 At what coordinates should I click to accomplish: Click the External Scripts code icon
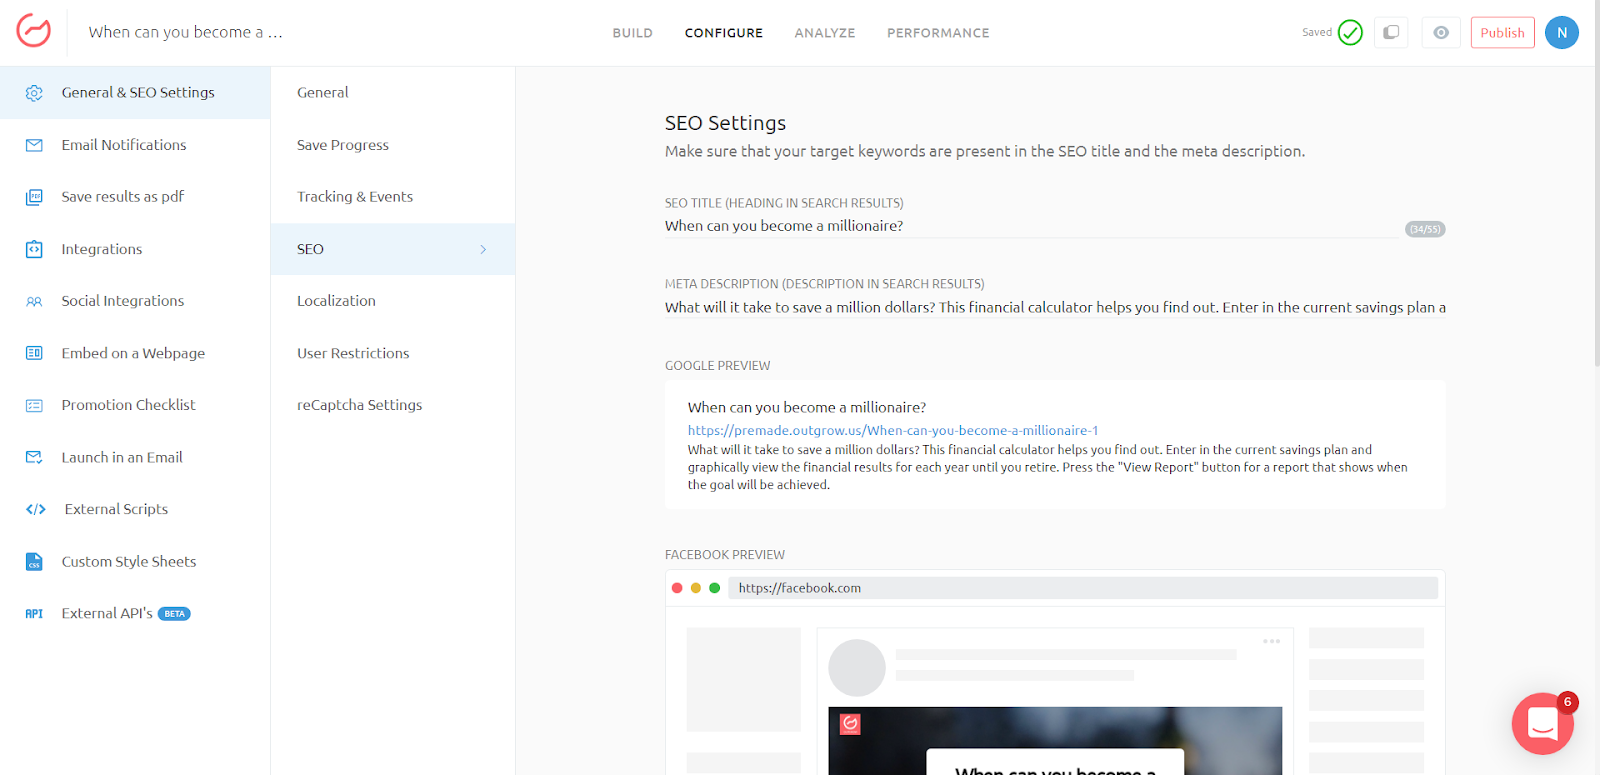pyautogui.click(x=36, y=509)
